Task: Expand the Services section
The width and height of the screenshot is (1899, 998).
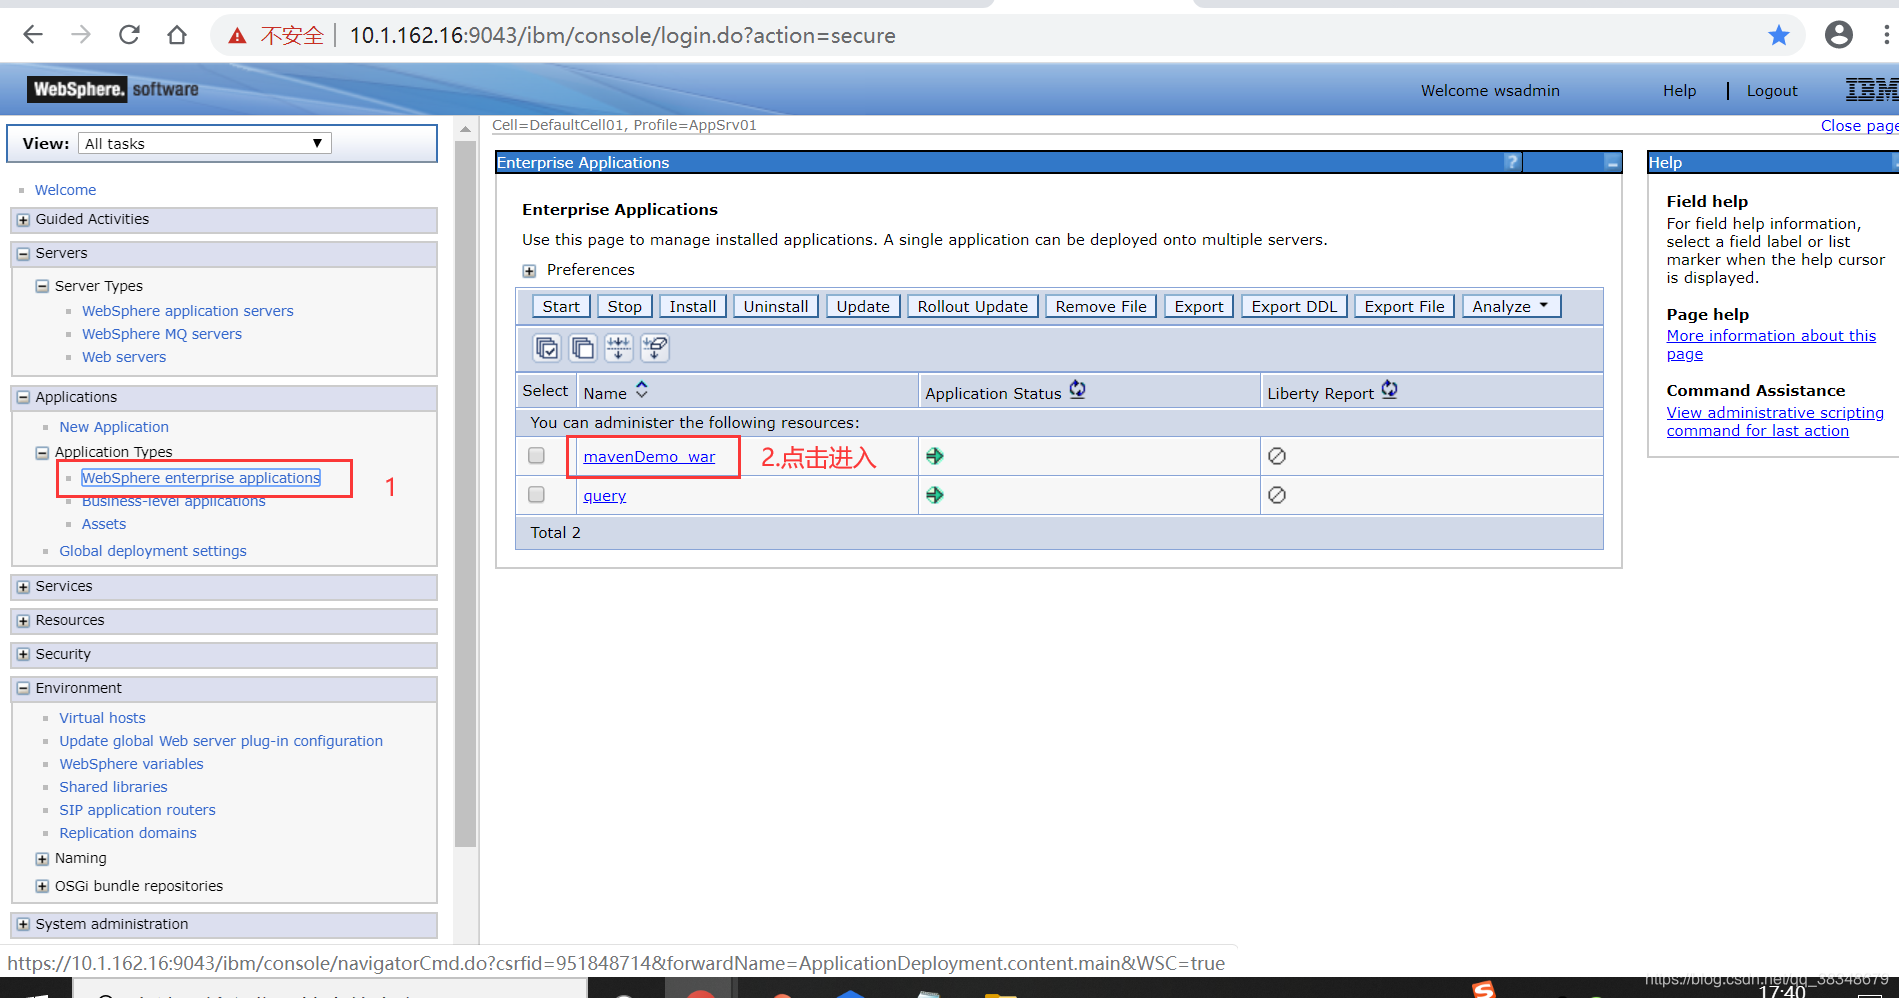Action: pos(23,587)
